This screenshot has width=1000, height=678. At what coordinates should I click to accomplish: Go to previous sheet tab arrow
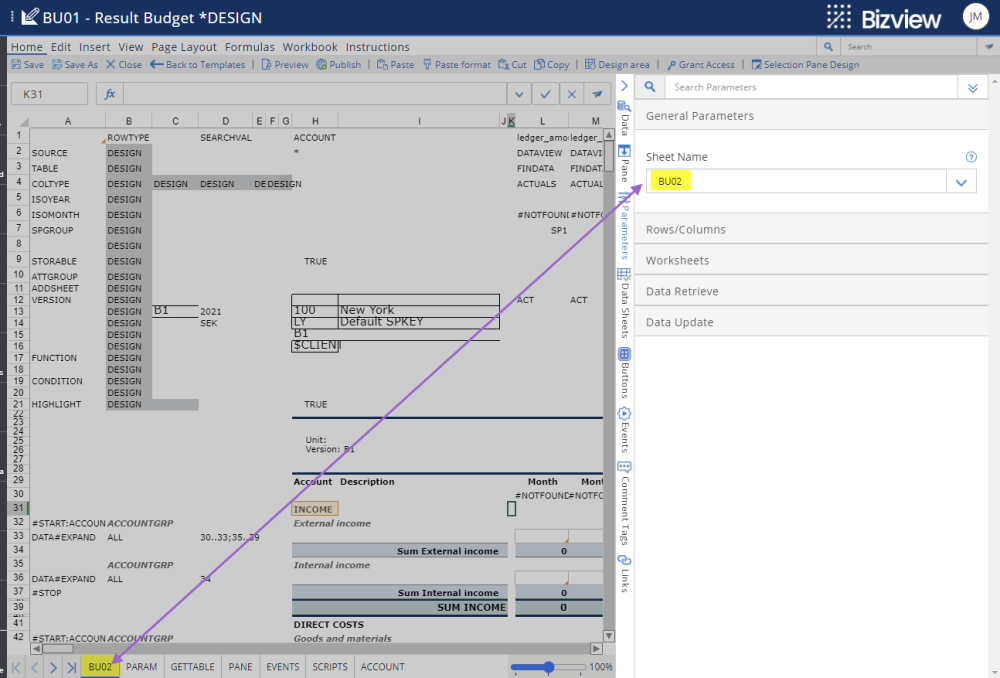[35, 668]
